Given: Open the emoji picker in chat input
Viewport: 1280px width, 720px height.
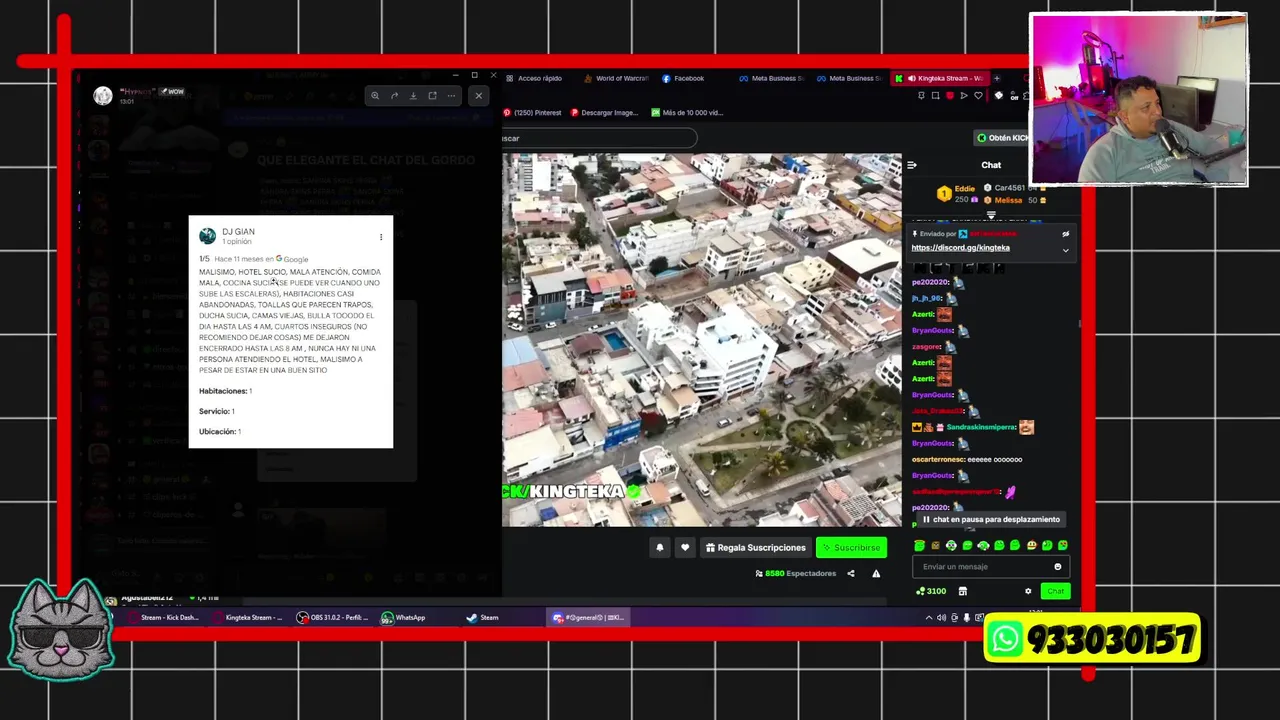Looking at the screenshot, I should [1057, 567].
